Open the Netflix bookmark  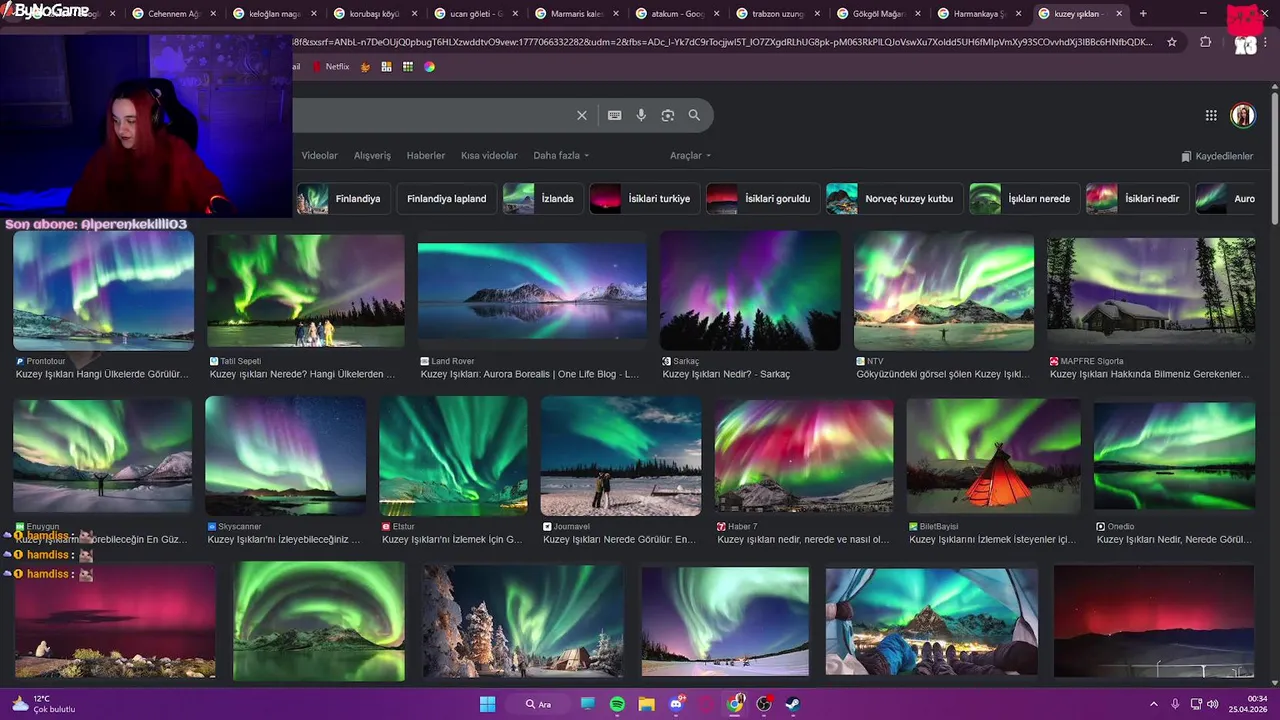331,67
